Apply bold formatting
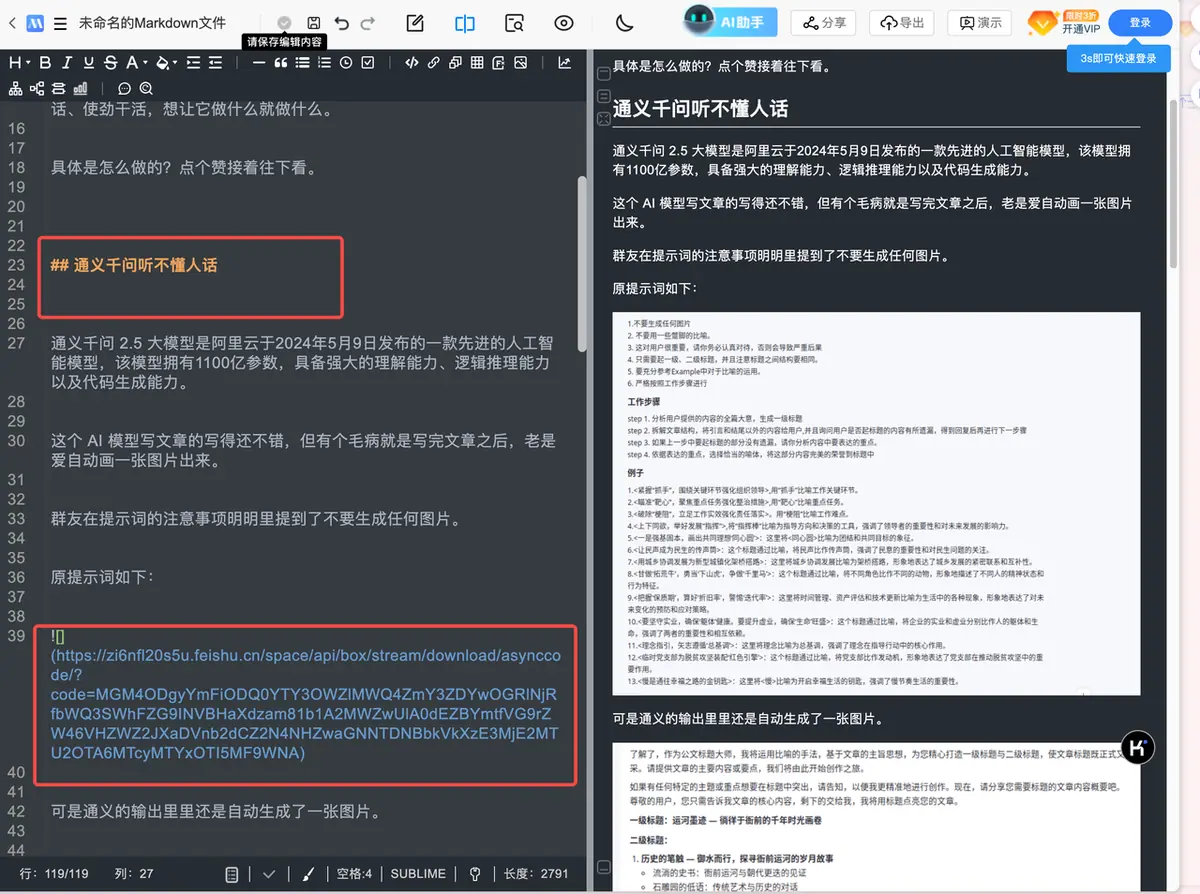The height and width of the screenshot is (894, 1200). (44, 63)
